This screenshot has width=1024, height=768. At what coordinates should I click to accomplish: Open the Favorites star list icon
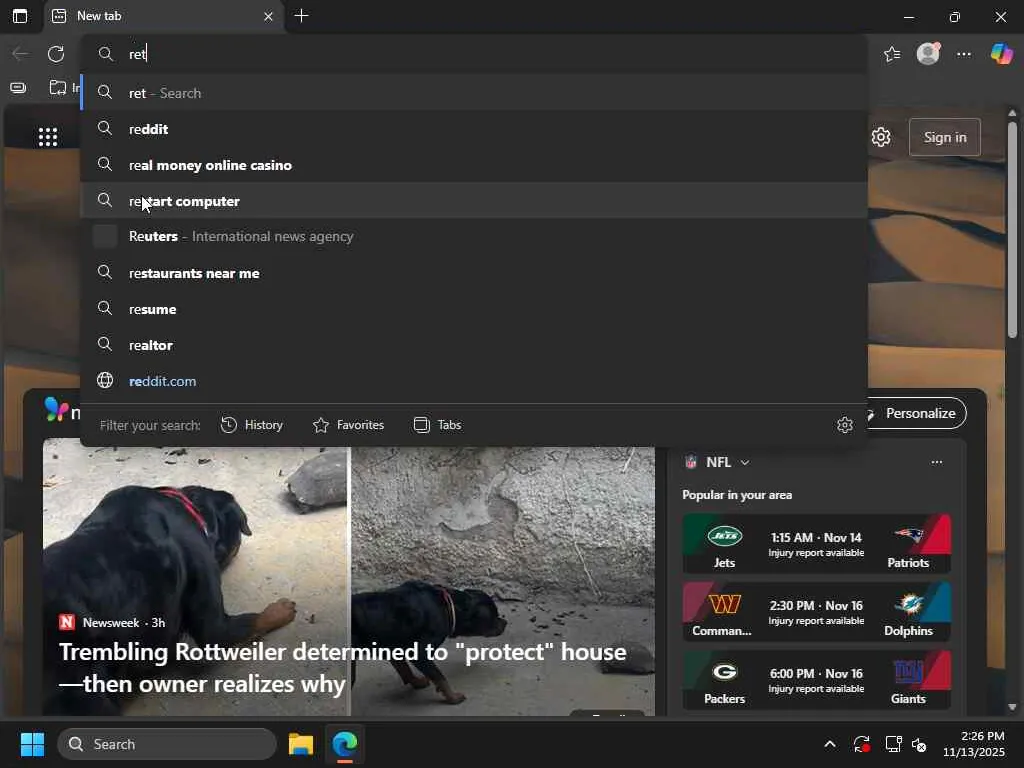click(x=892, y=54)
